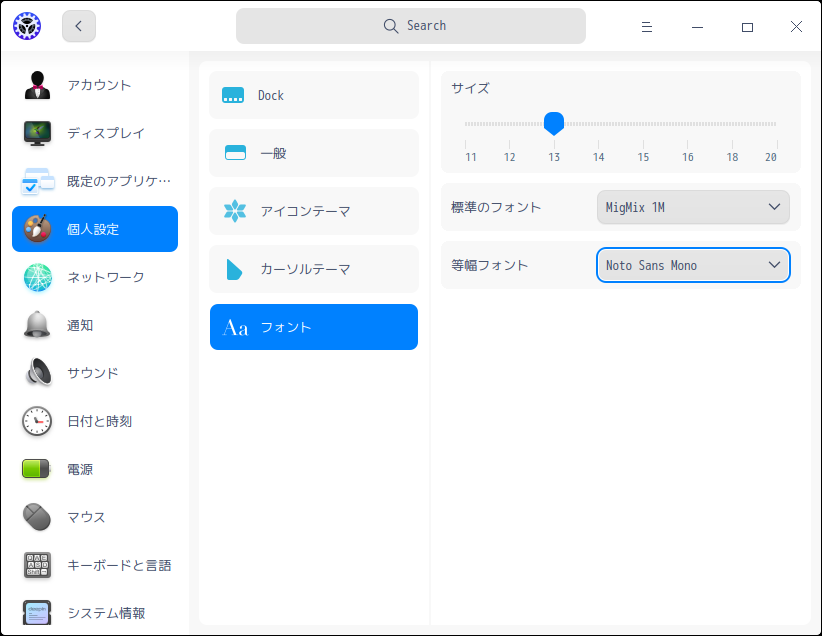Open the Dock settings tab
The width and height of the screenshot is (822, 636).
313,95
